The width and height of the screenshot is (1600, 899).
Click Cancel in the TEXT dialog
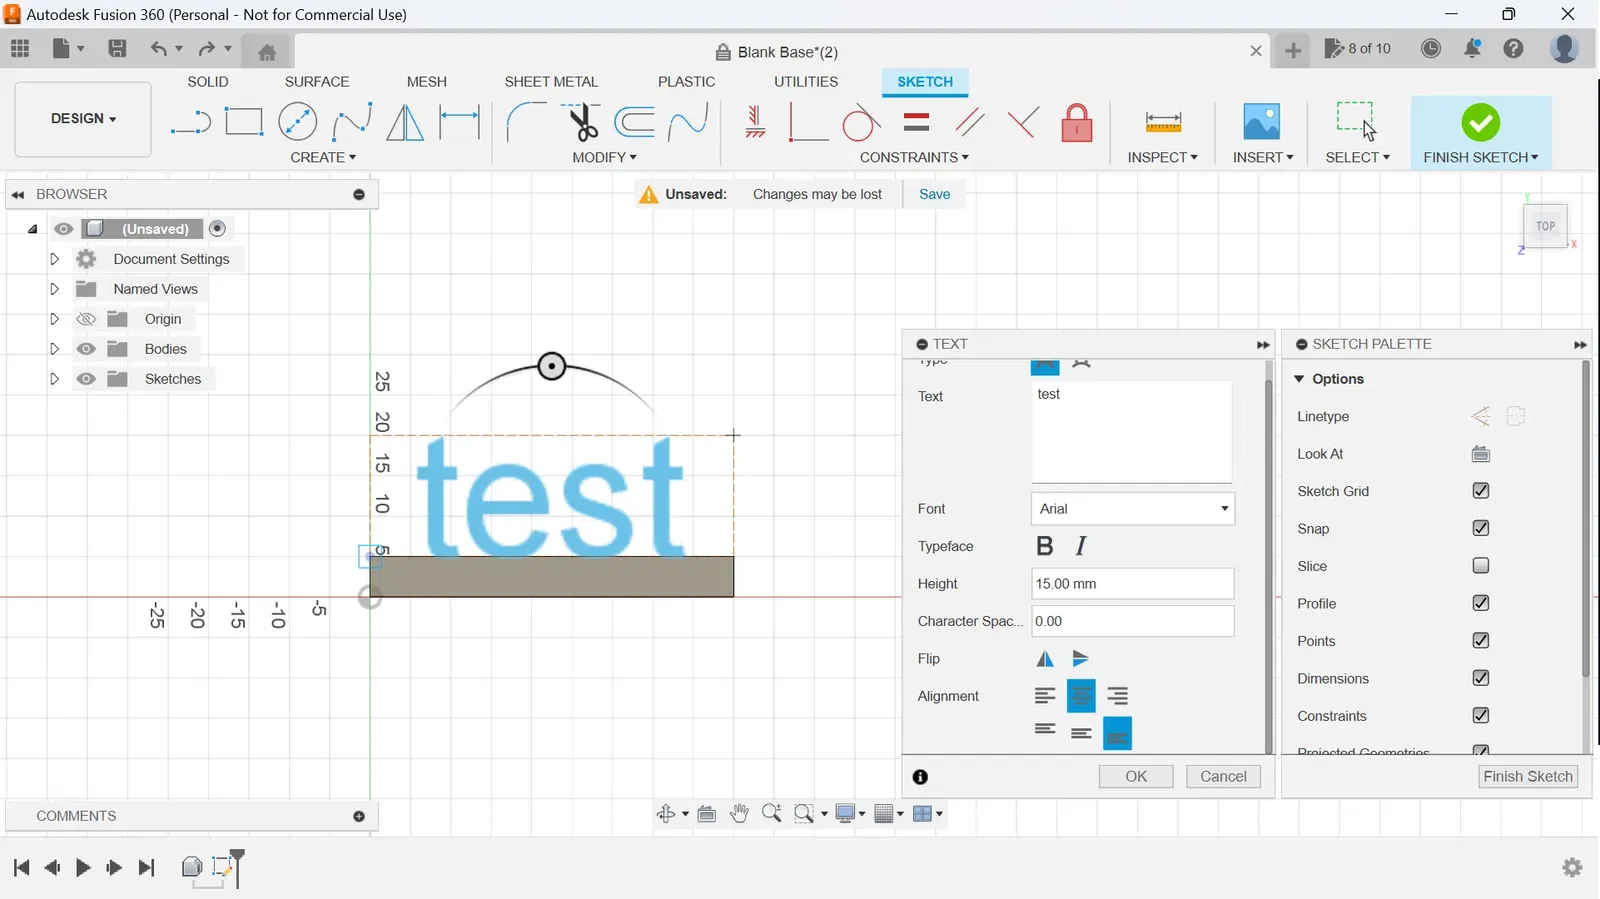tap(1223, 776)
